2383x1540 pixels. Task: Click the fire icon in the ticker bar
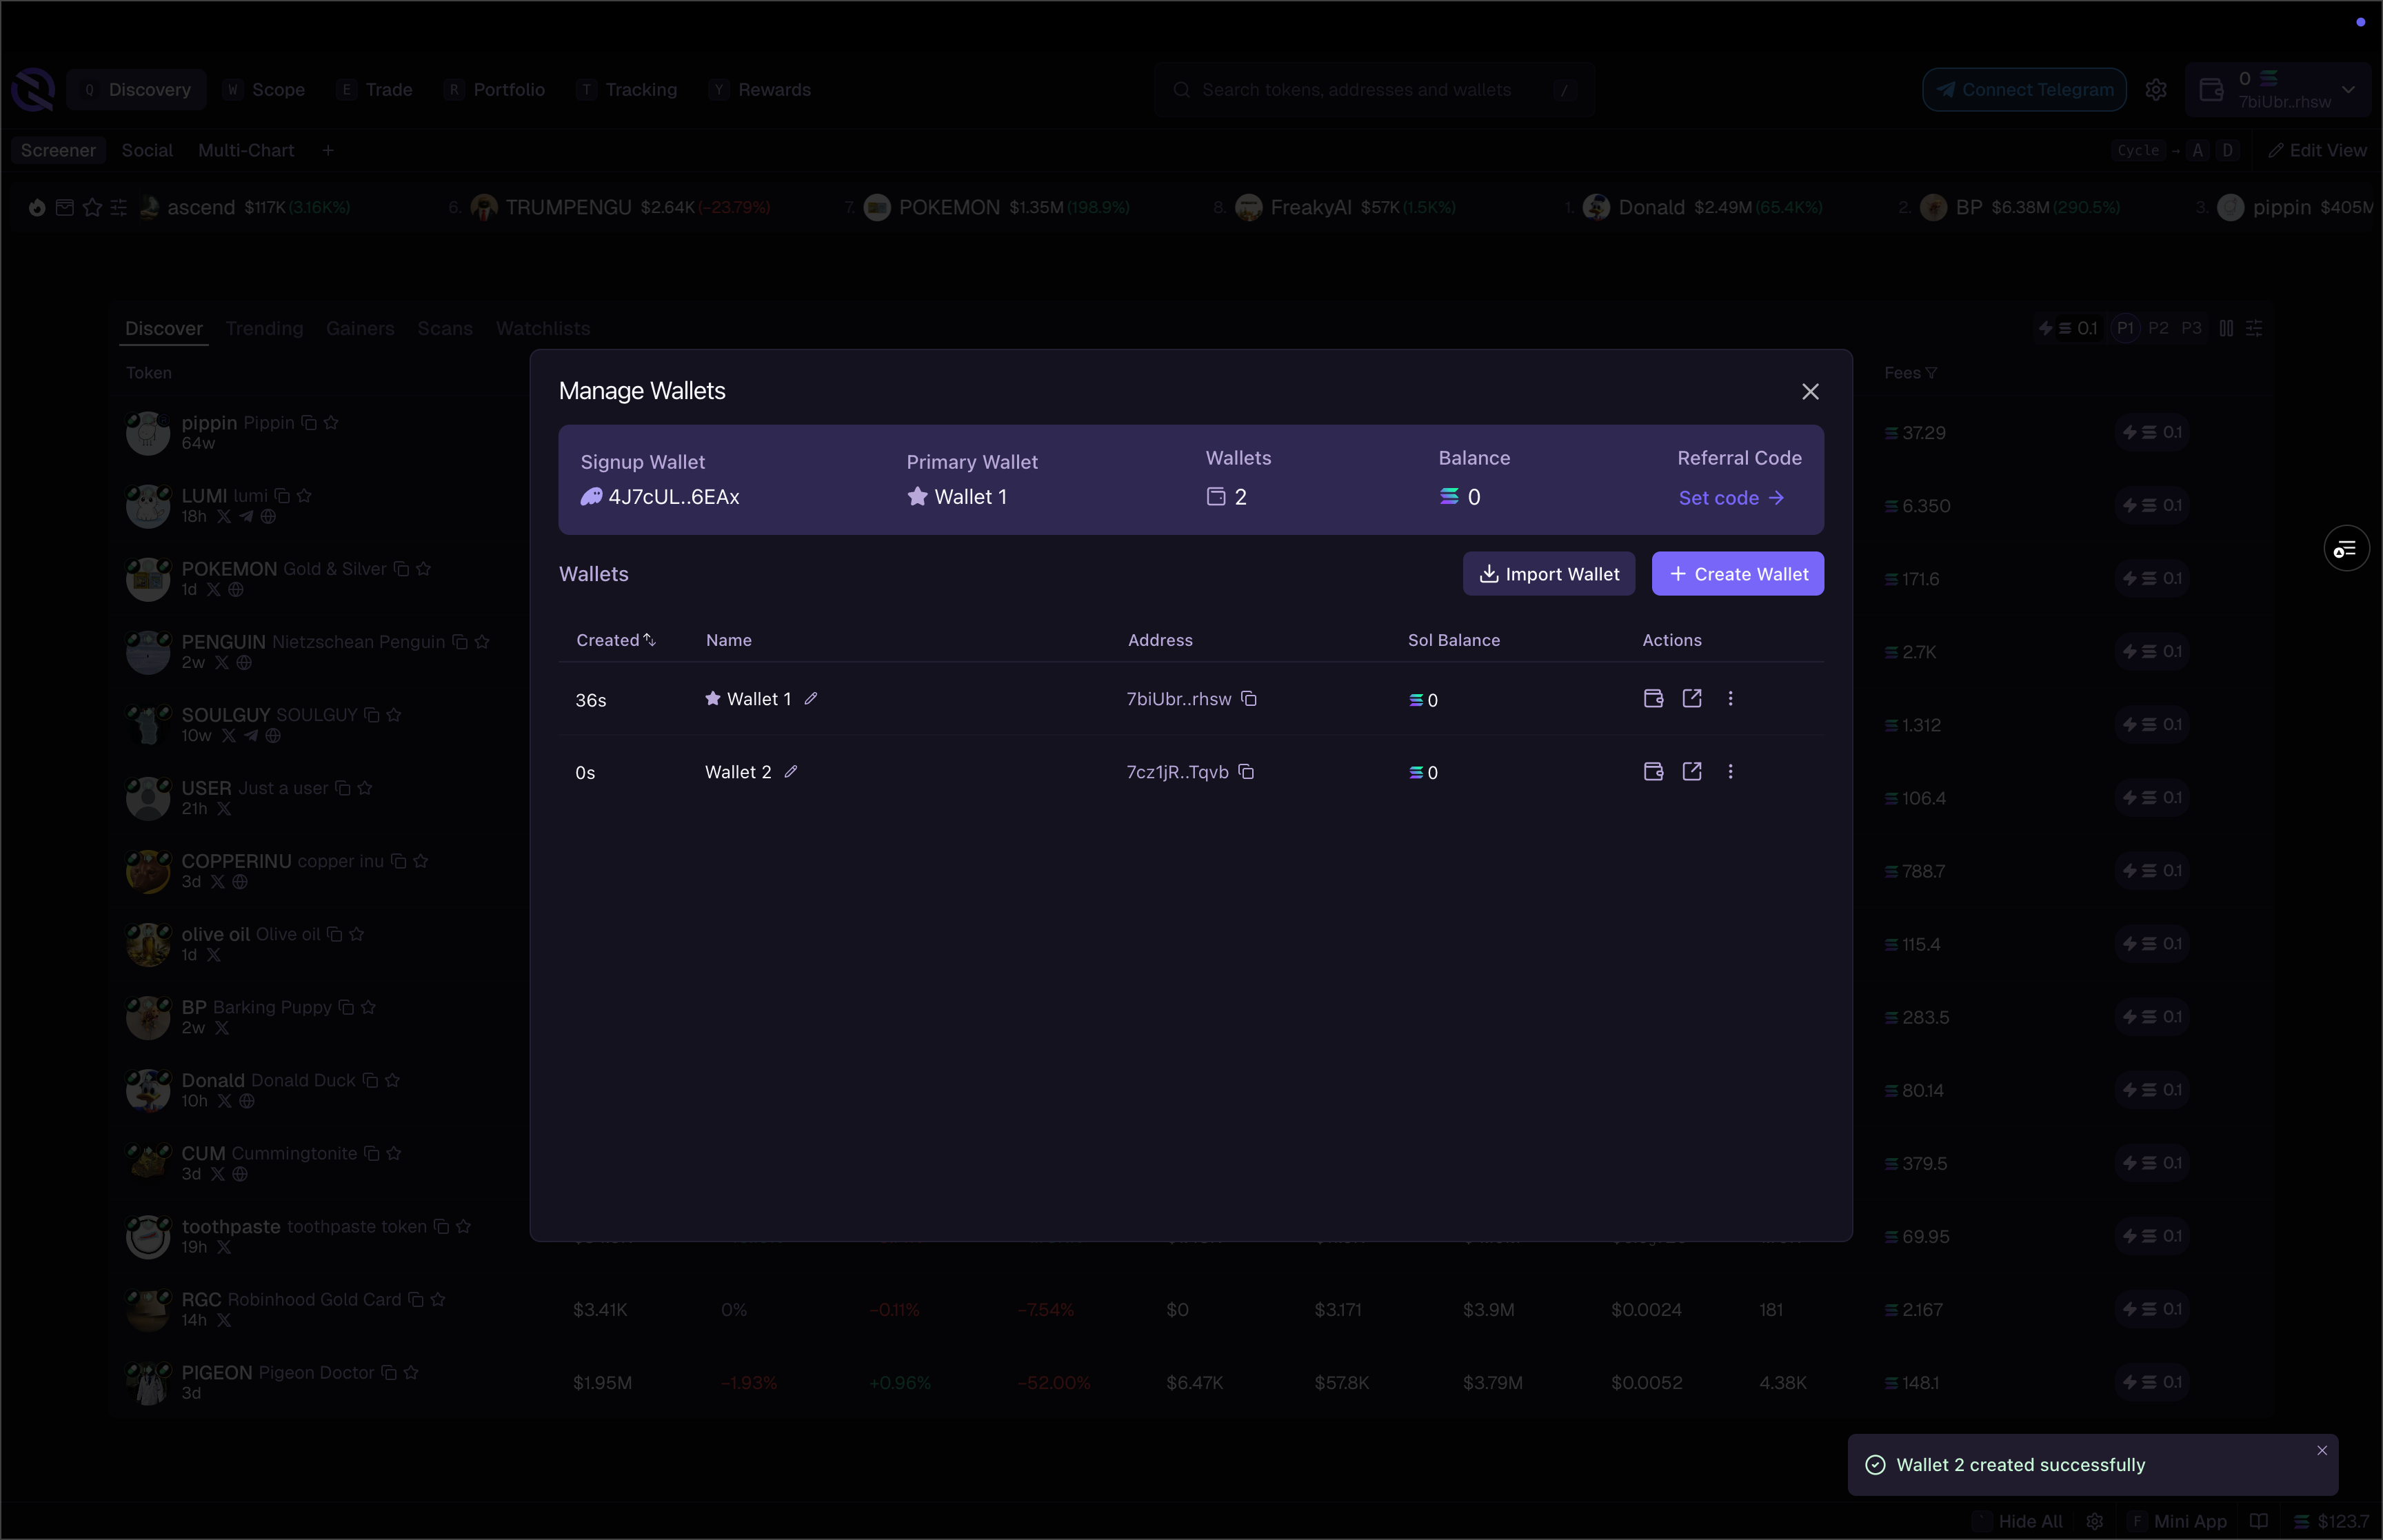(38, 207)
